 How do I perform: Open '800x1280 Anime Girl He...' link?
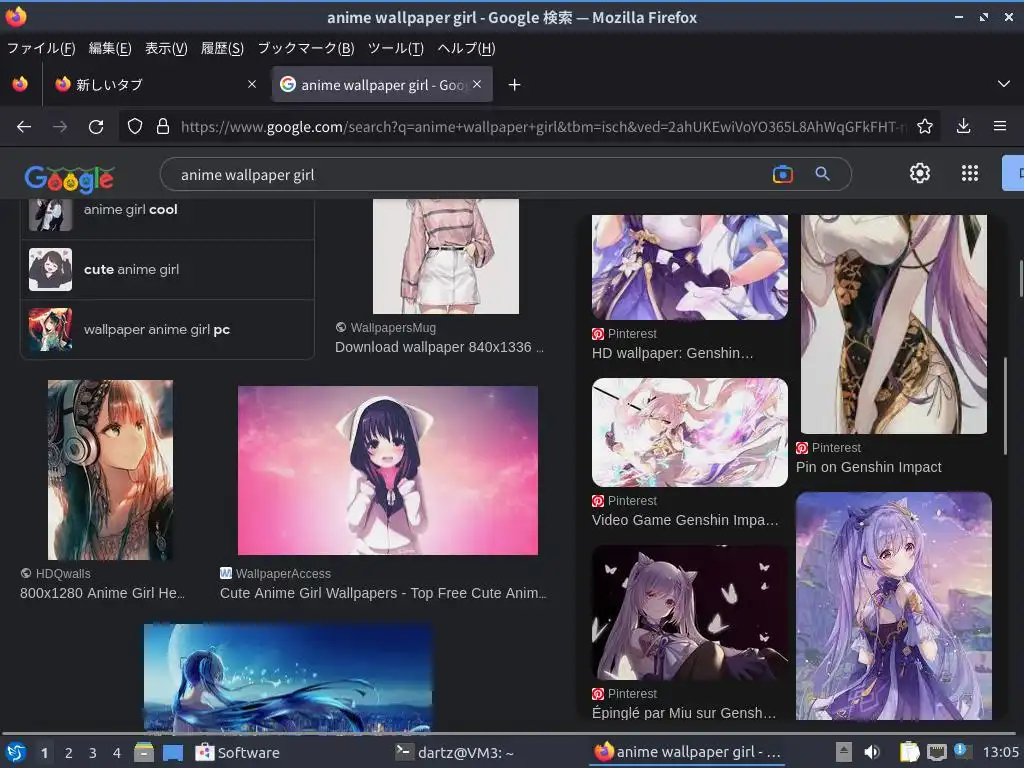coord(103,593)
